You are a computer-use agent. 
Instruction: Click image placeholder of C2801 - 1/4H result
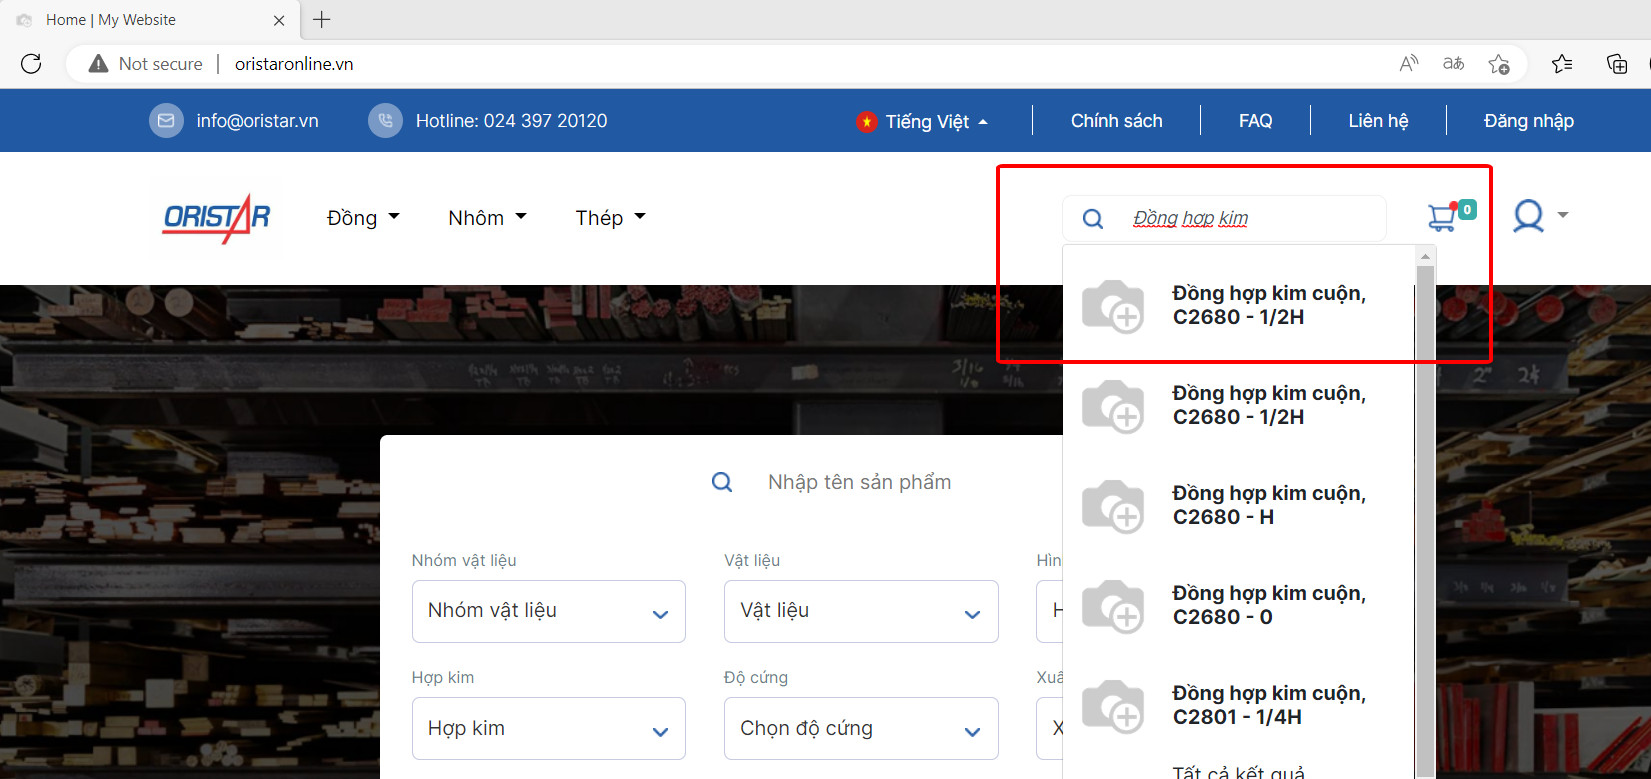coord(1113,706)
